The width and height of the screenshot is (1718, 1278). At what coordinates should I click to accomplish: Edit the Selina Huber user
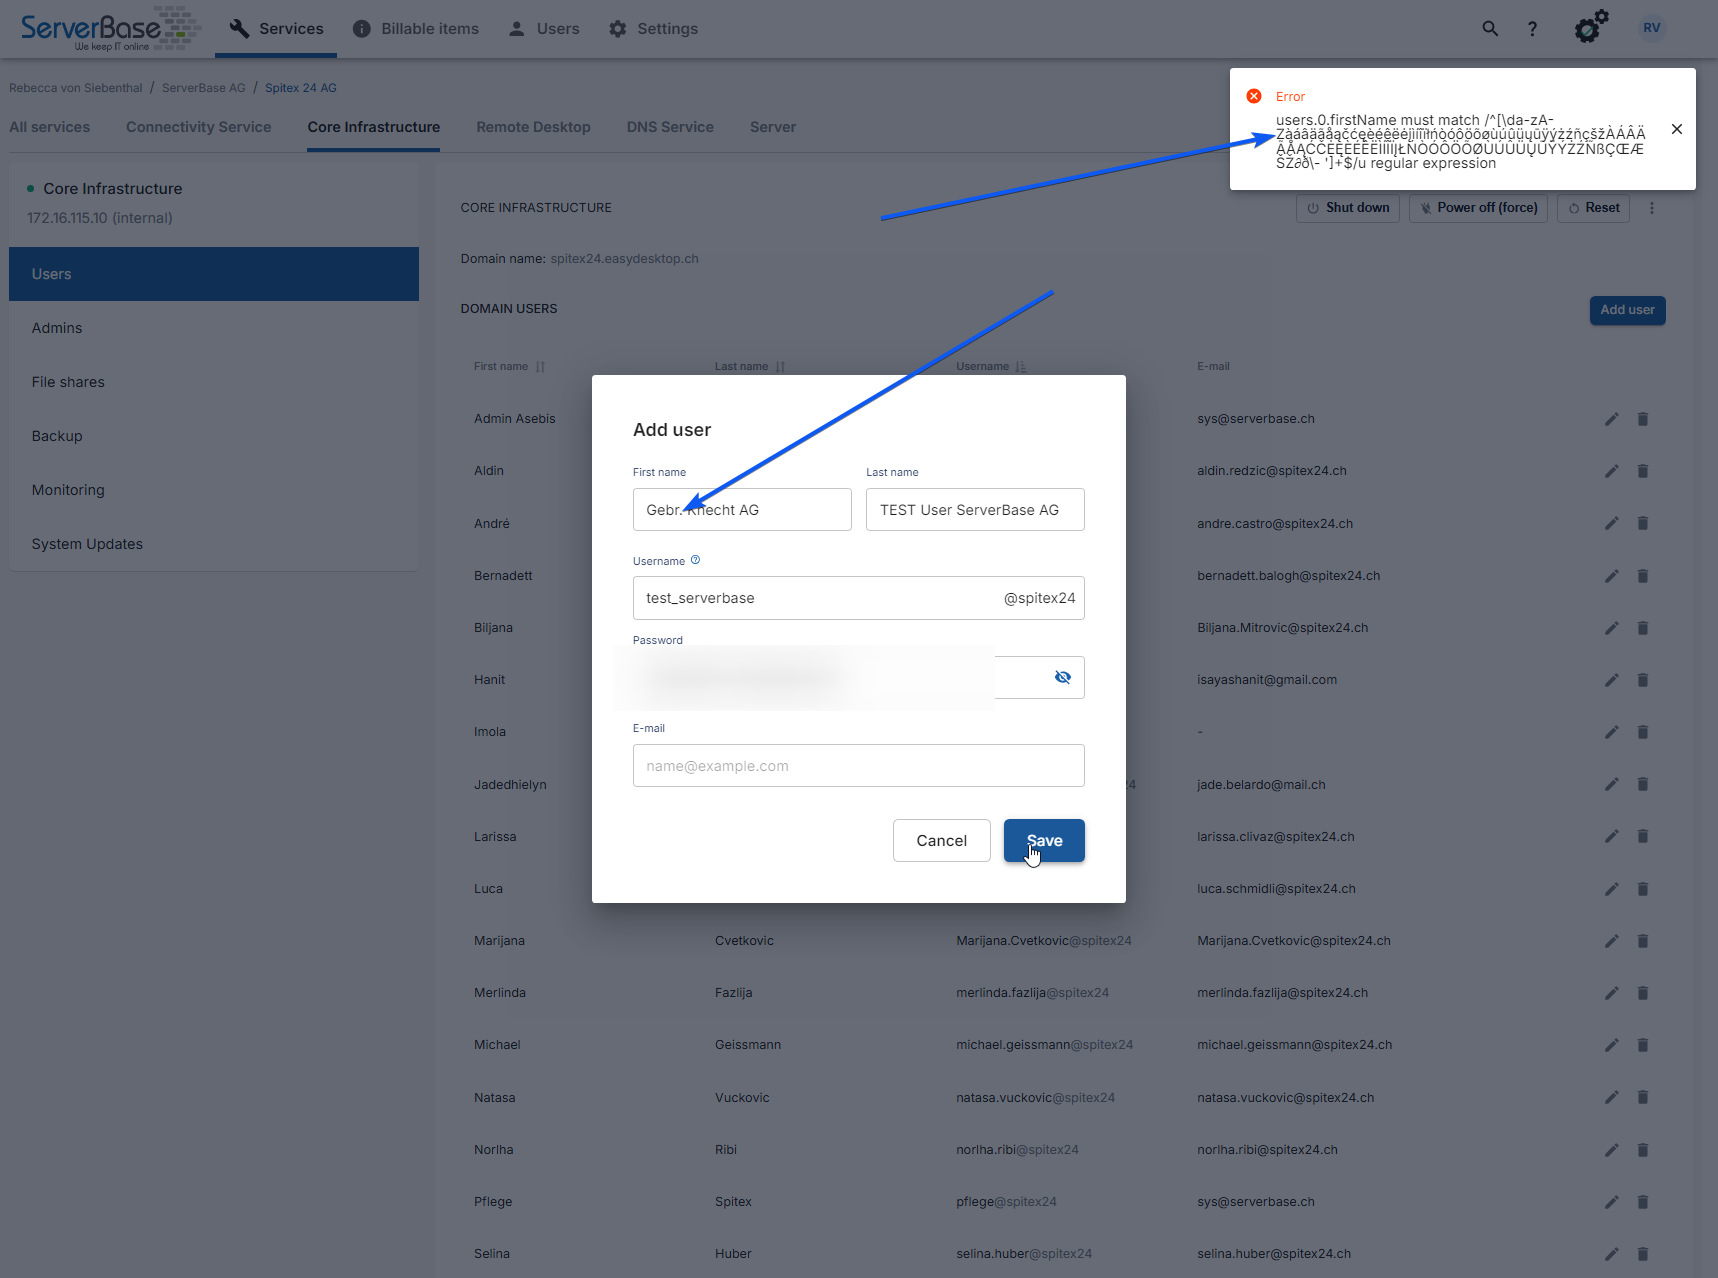click(1611, 1254)
